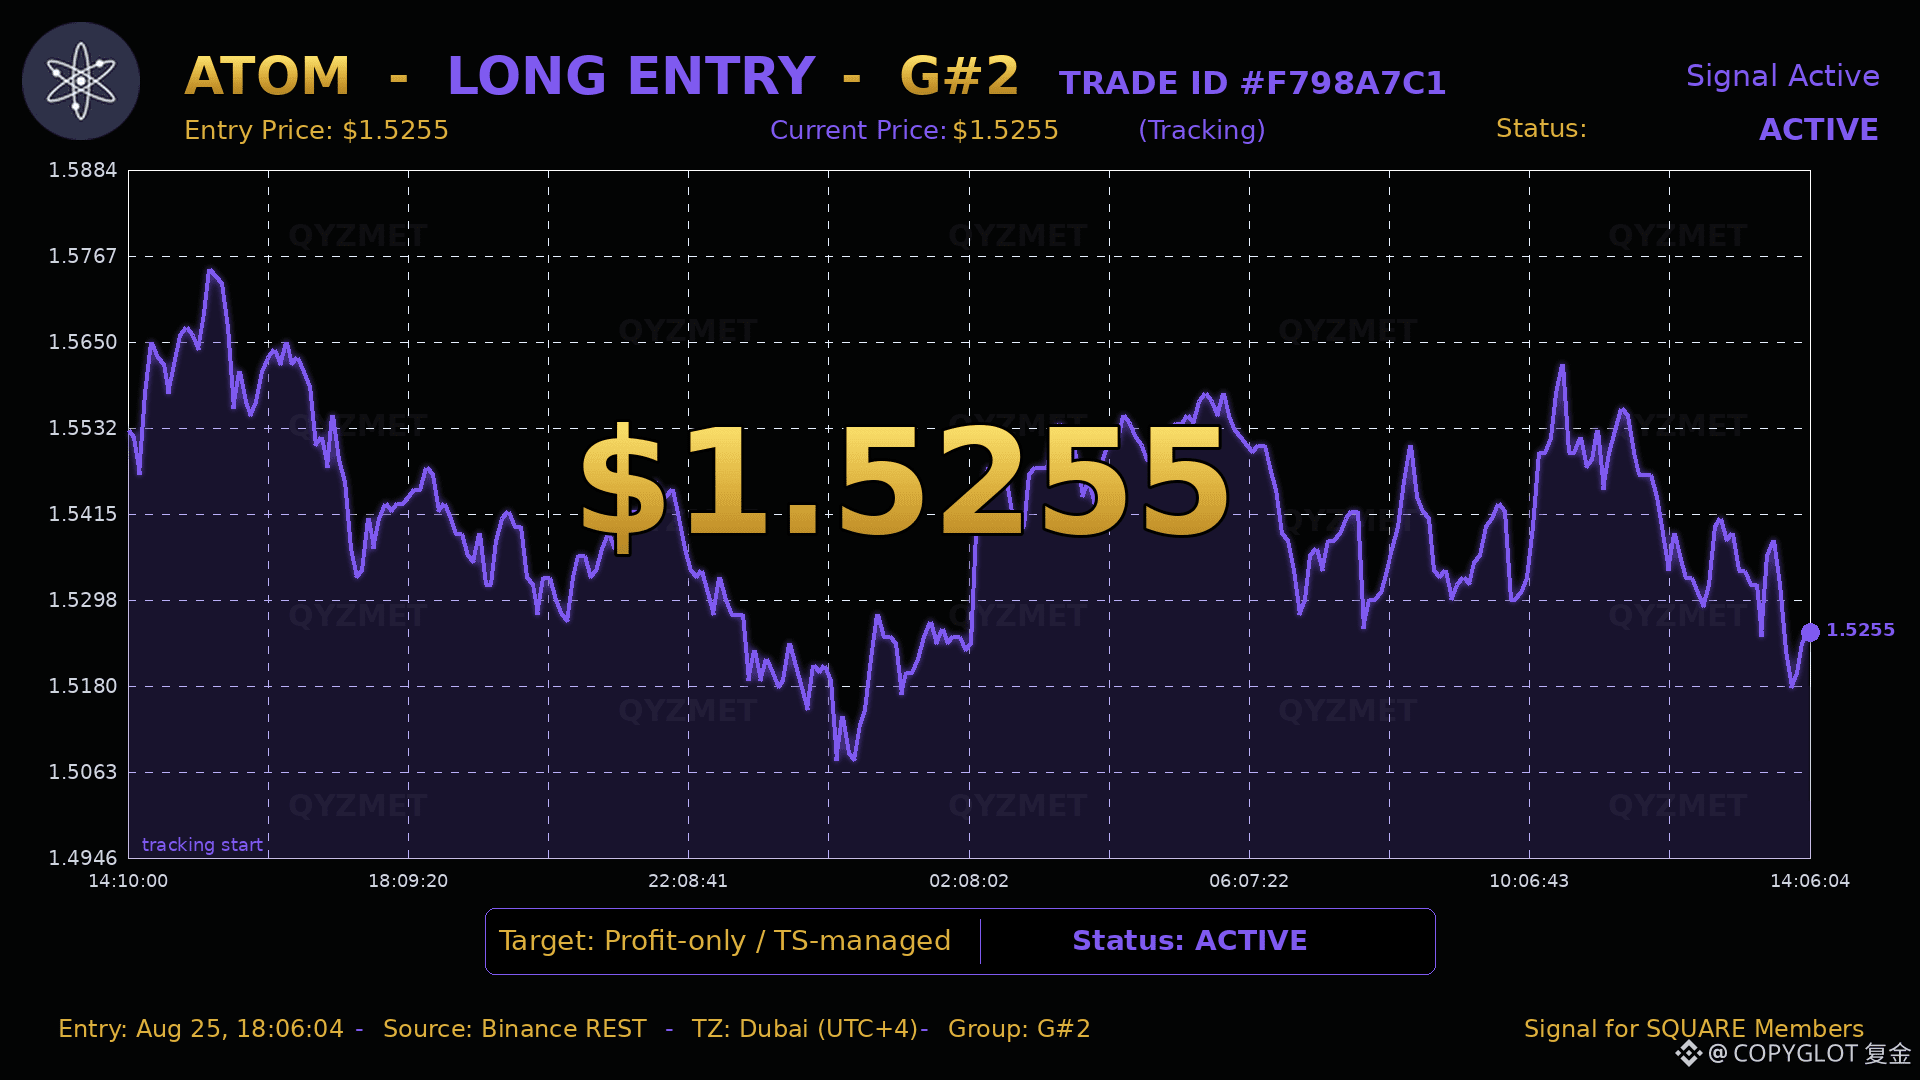1920x1080 pixels.
Task: Select the 22:08:41 time axis label
Action: 688,881
